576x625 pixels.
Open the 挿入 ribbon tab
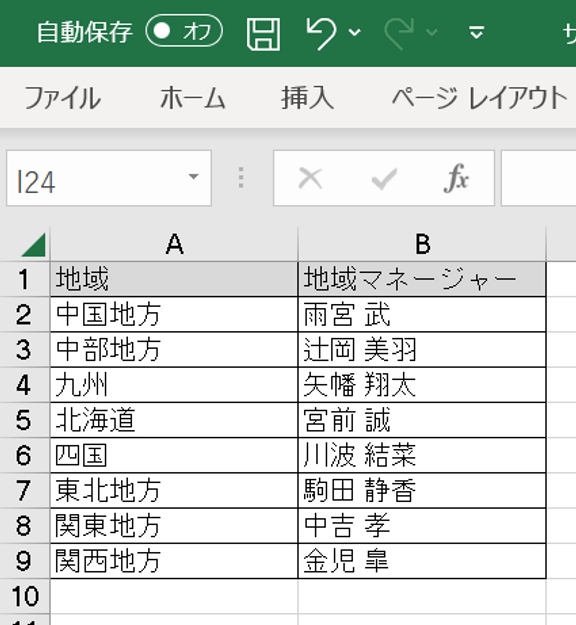(x=307, y=98)
